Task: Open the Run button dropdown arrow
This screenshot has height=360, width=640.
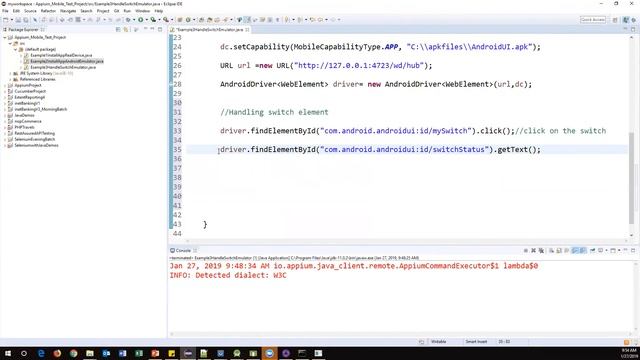Action: coord(146,20)
